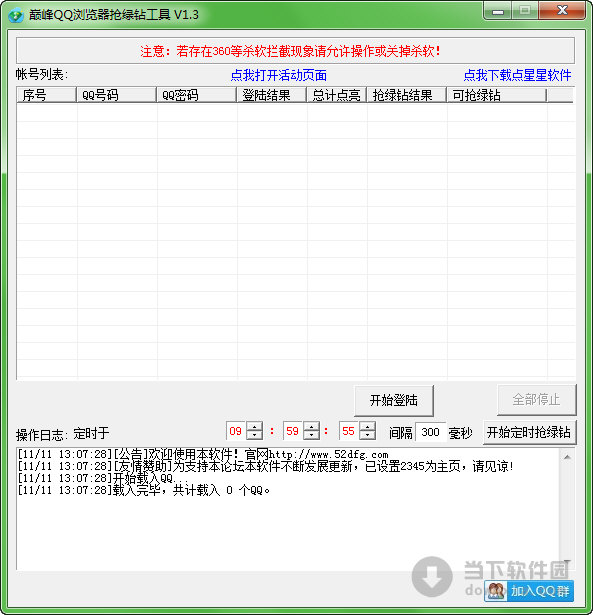The image size is (593, 615).
Task: Decrease the minute value with down arrow
Action: [x=311, y=435]
